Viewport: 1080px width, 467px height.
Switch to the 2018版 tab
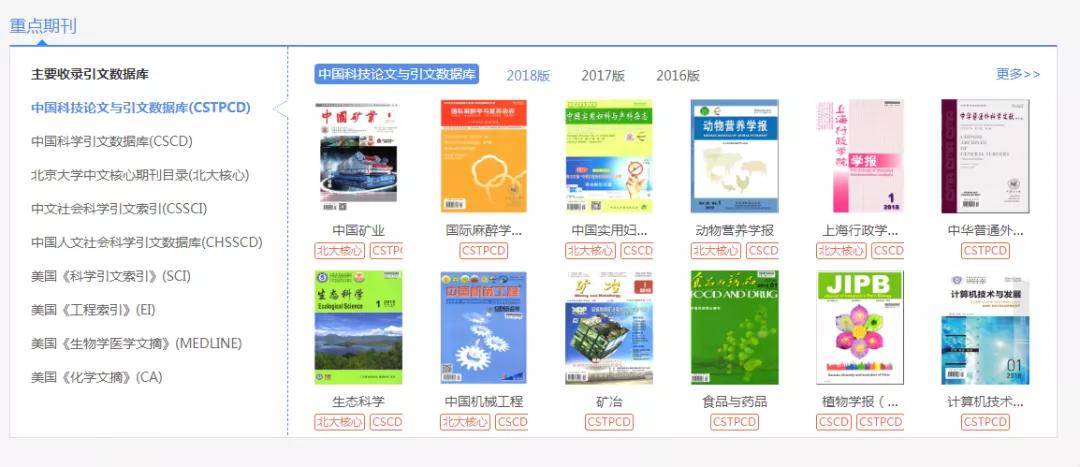(x=528, y=75)
